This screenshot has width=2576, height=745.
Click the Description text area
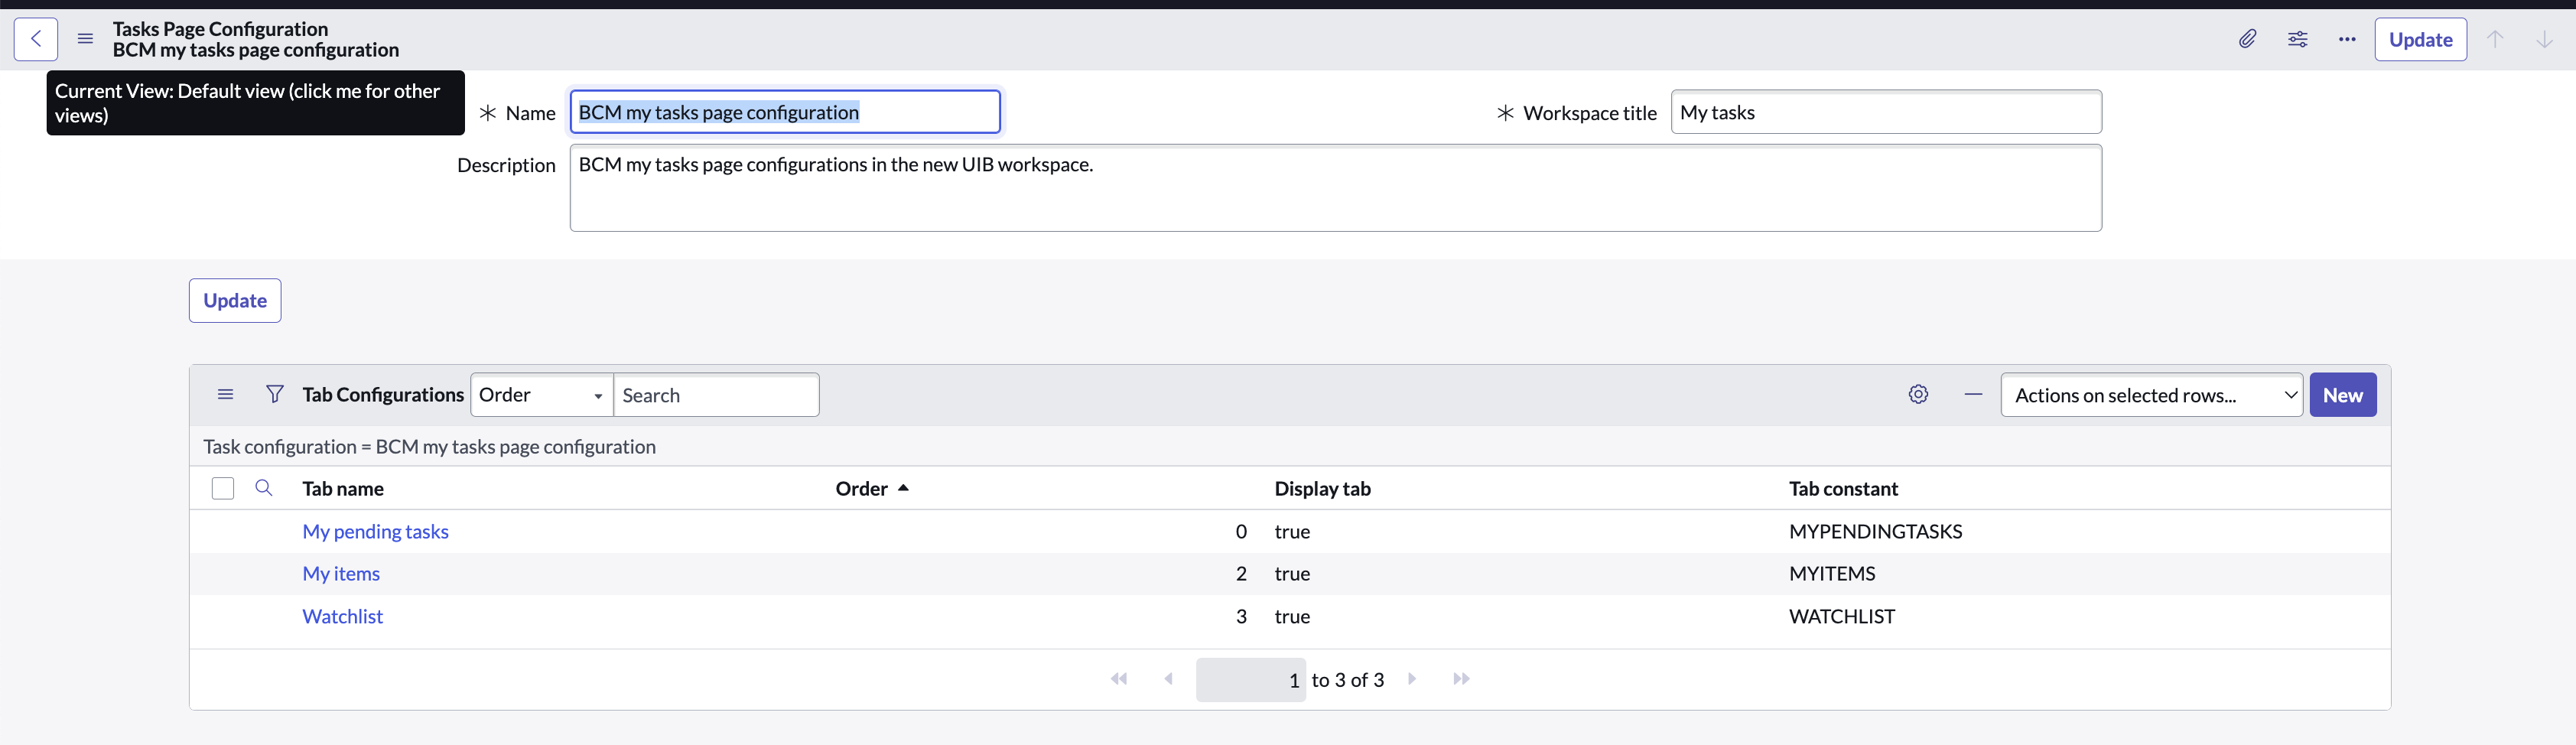point(1335,188)
